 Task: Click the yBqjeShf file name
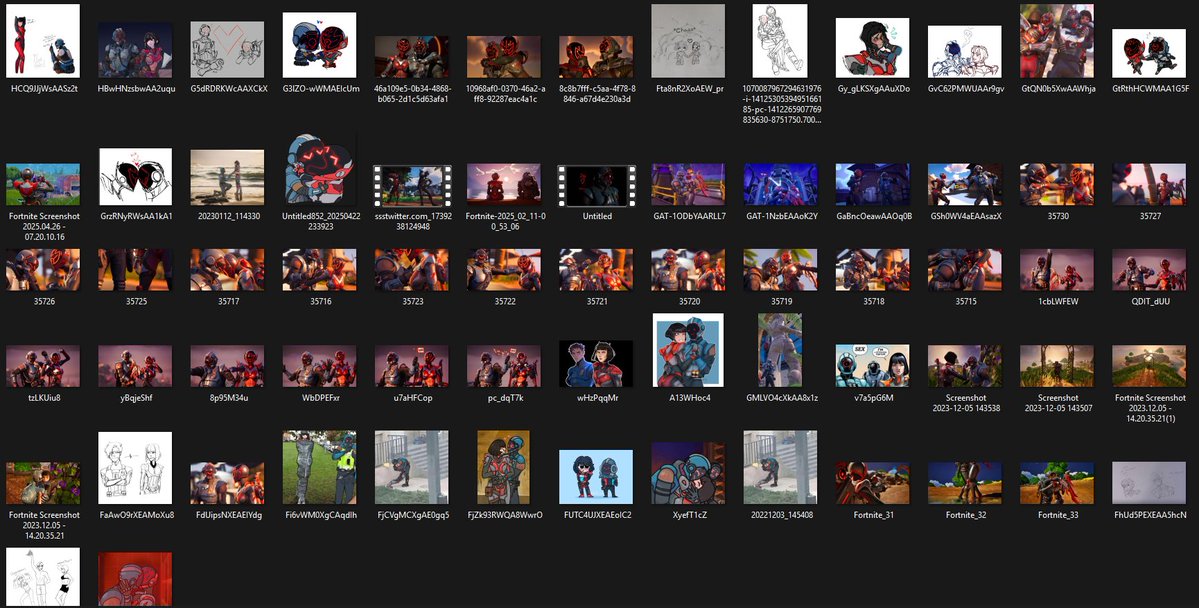coord(135,398)
